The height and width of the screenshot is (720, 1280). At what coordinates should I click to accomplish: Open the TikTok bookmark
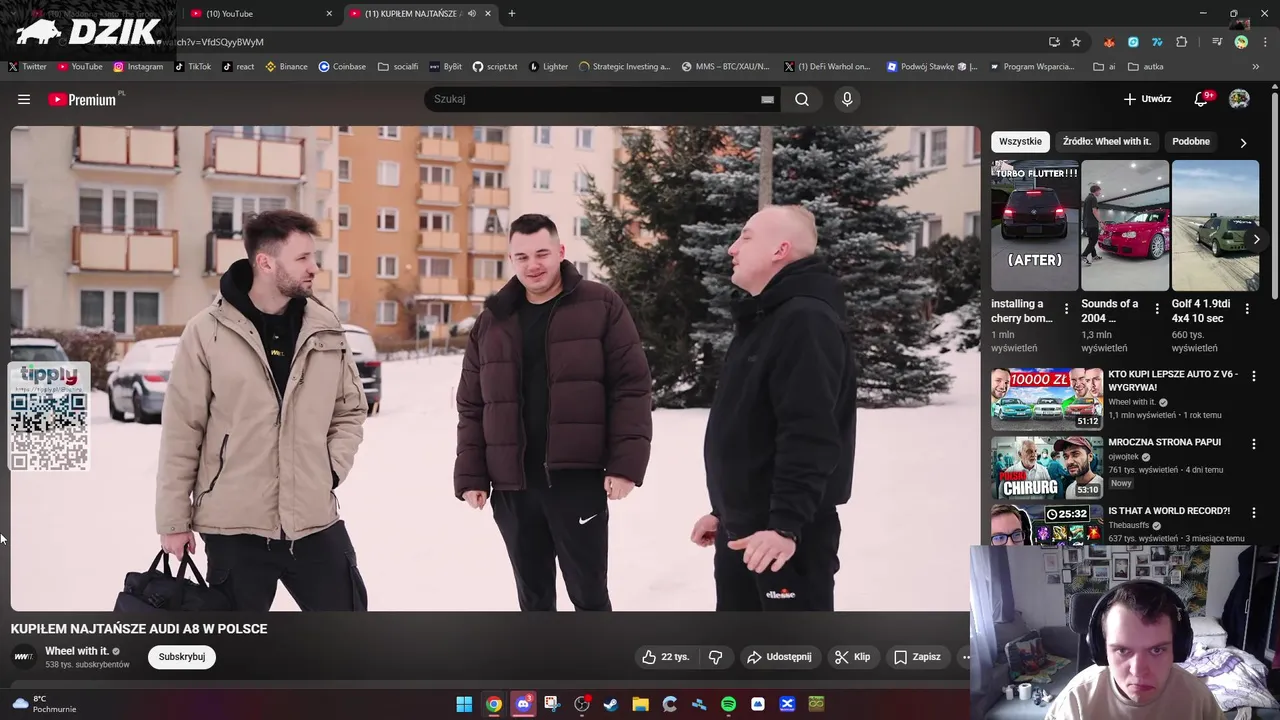pyautogui.click(x=192, y=67)
